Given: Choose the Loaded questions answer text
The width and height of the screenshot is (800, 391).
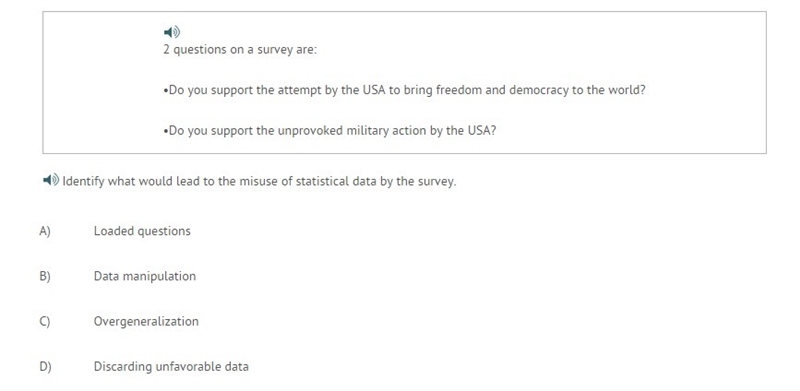Looking at the screenshot, I should point(142,231).
